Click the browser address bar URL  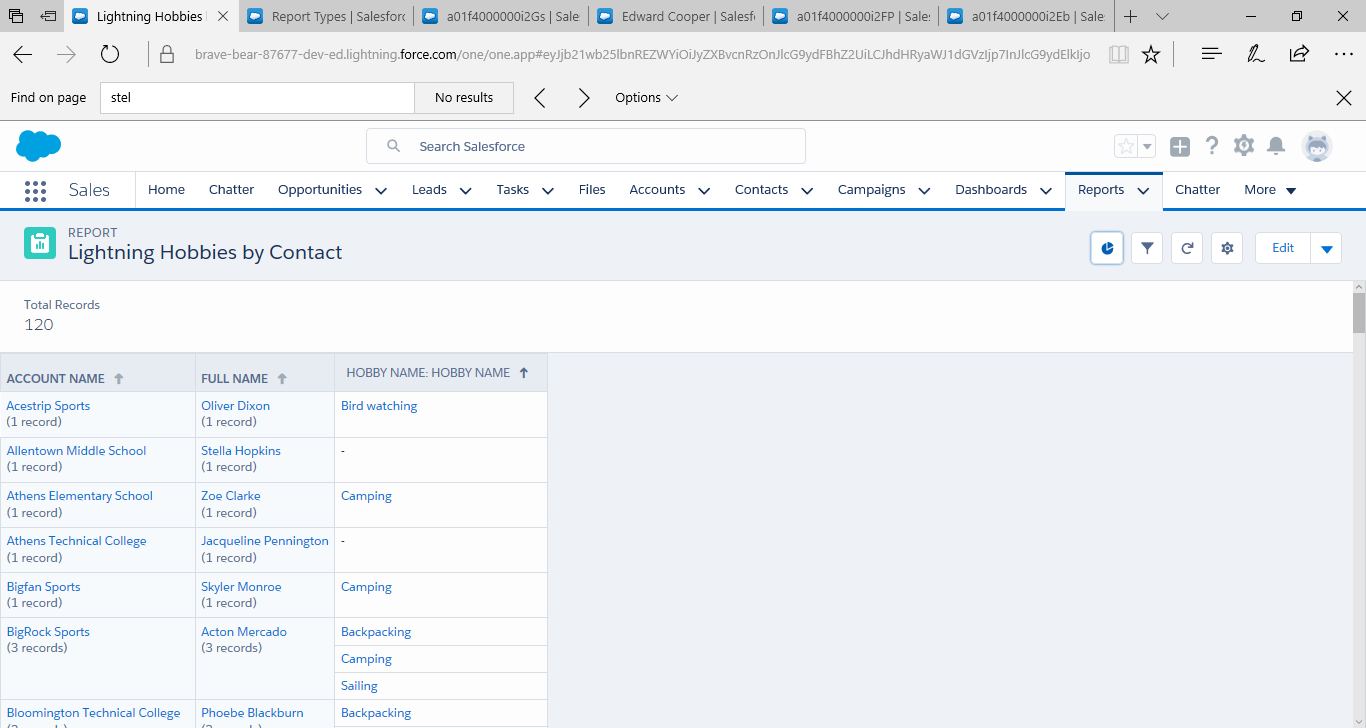[643, 55]
